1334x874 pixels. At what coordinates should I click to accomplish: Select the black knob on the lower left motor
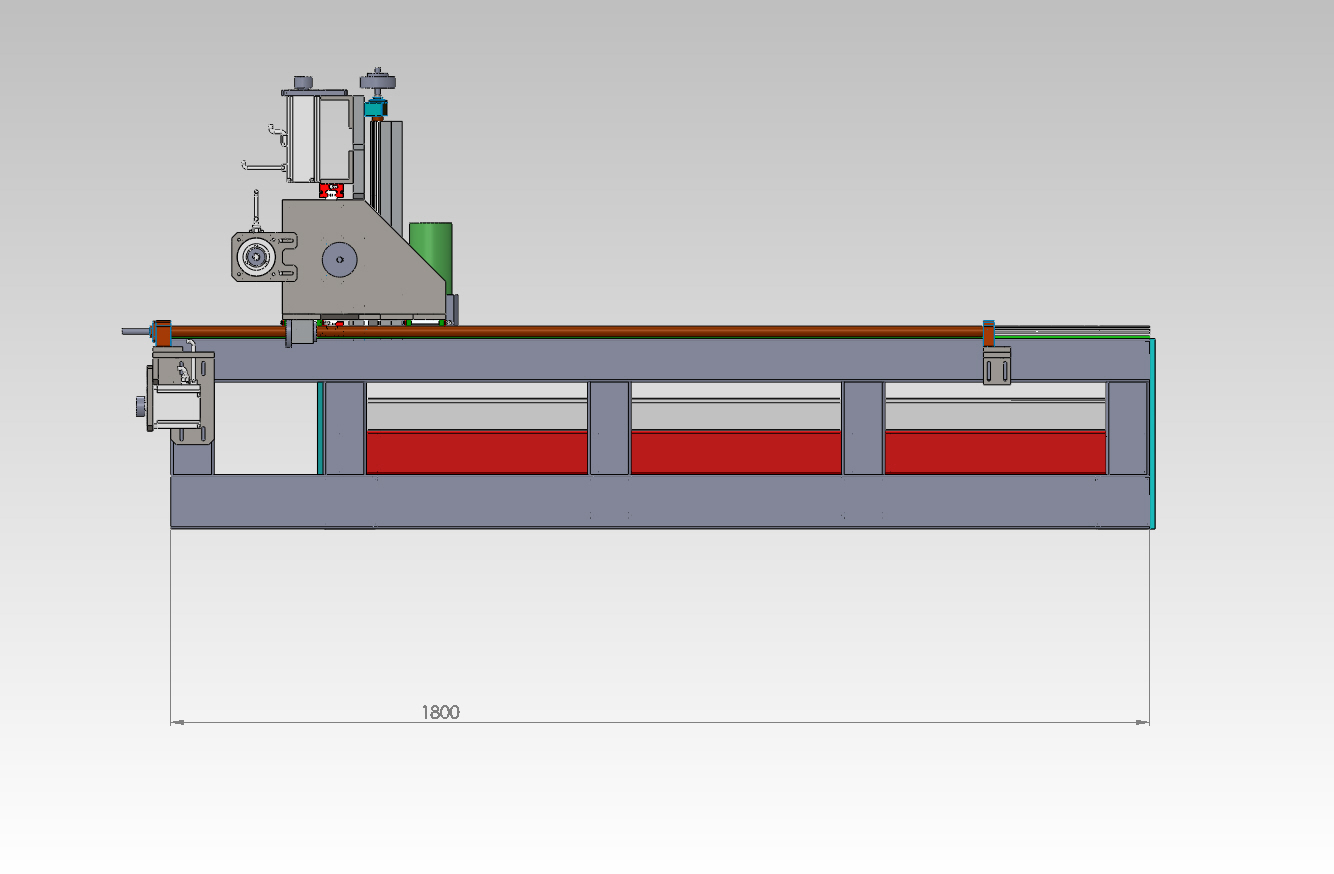coord(138,407)
